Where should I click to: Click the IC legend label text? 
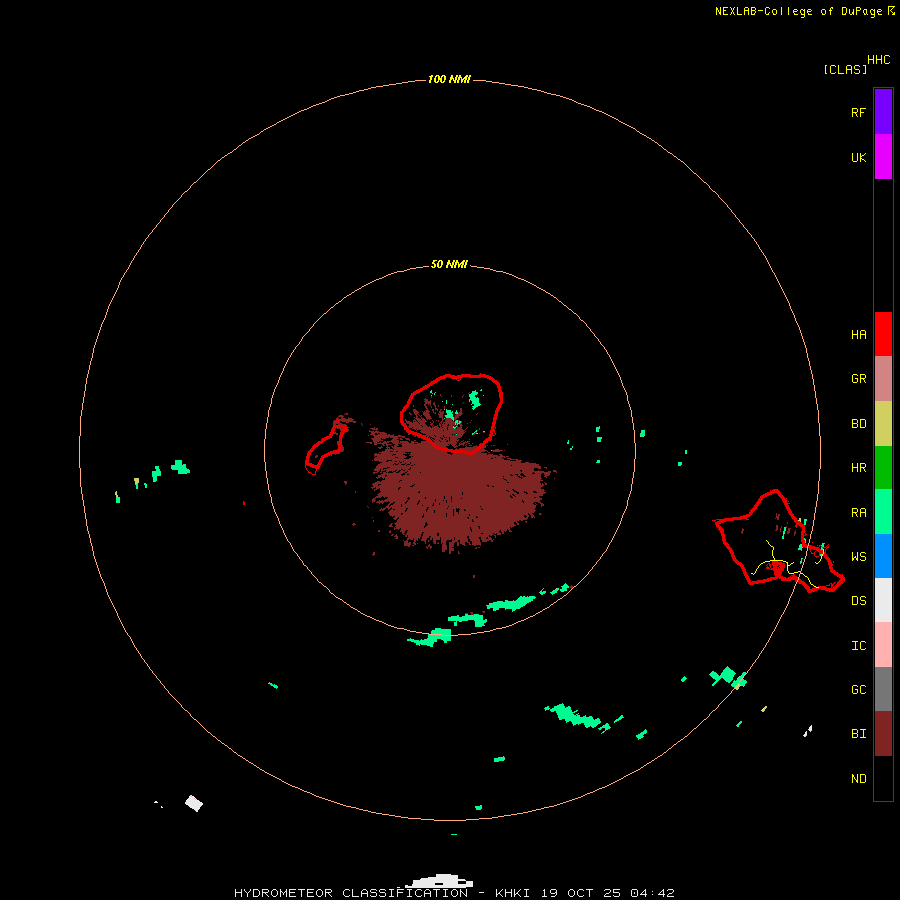[x=858, y=646]
